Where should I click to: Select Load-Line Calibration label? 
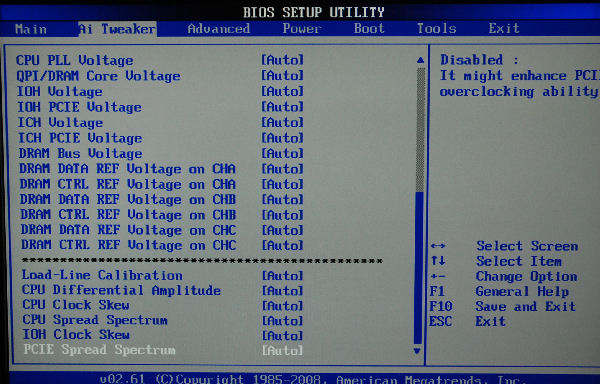coord(102,275)
